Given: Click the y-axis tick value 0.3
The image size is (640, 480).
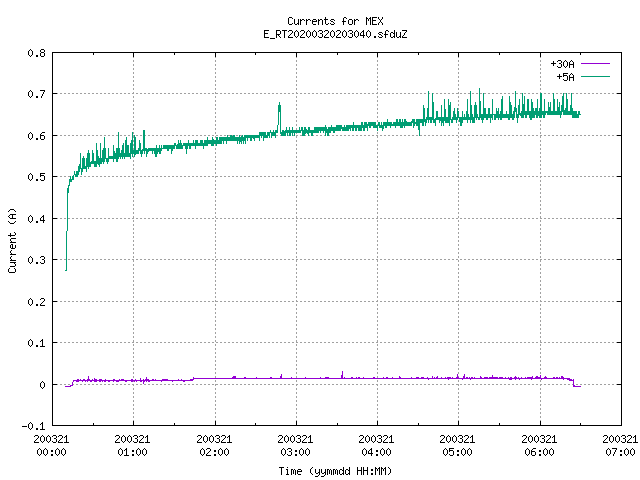Looking at the screenshot, I should click(x=36, y=260).
